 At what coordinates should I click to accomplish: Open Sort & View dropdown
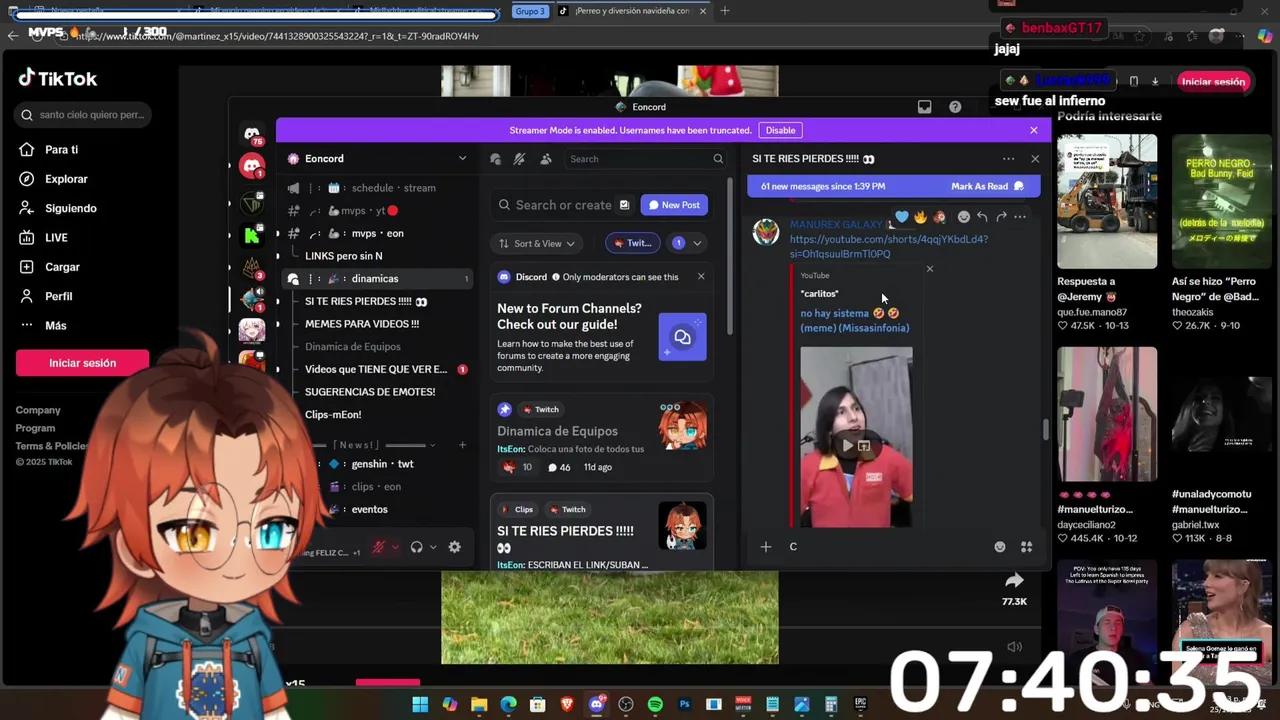pyautogui.click(x=538, y=243)
